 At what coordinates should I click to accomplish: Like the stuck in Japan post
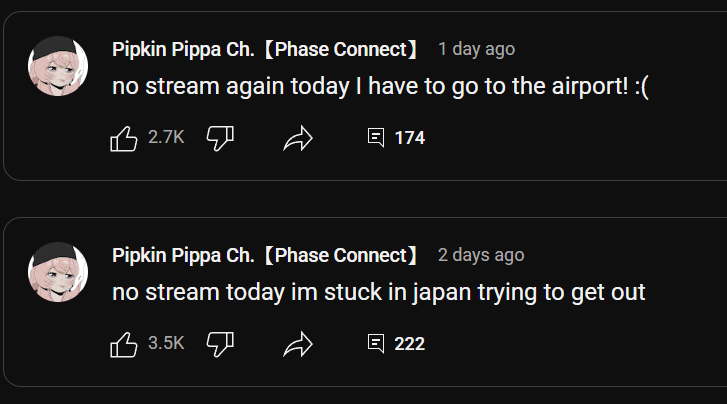(x=123, y=344)
